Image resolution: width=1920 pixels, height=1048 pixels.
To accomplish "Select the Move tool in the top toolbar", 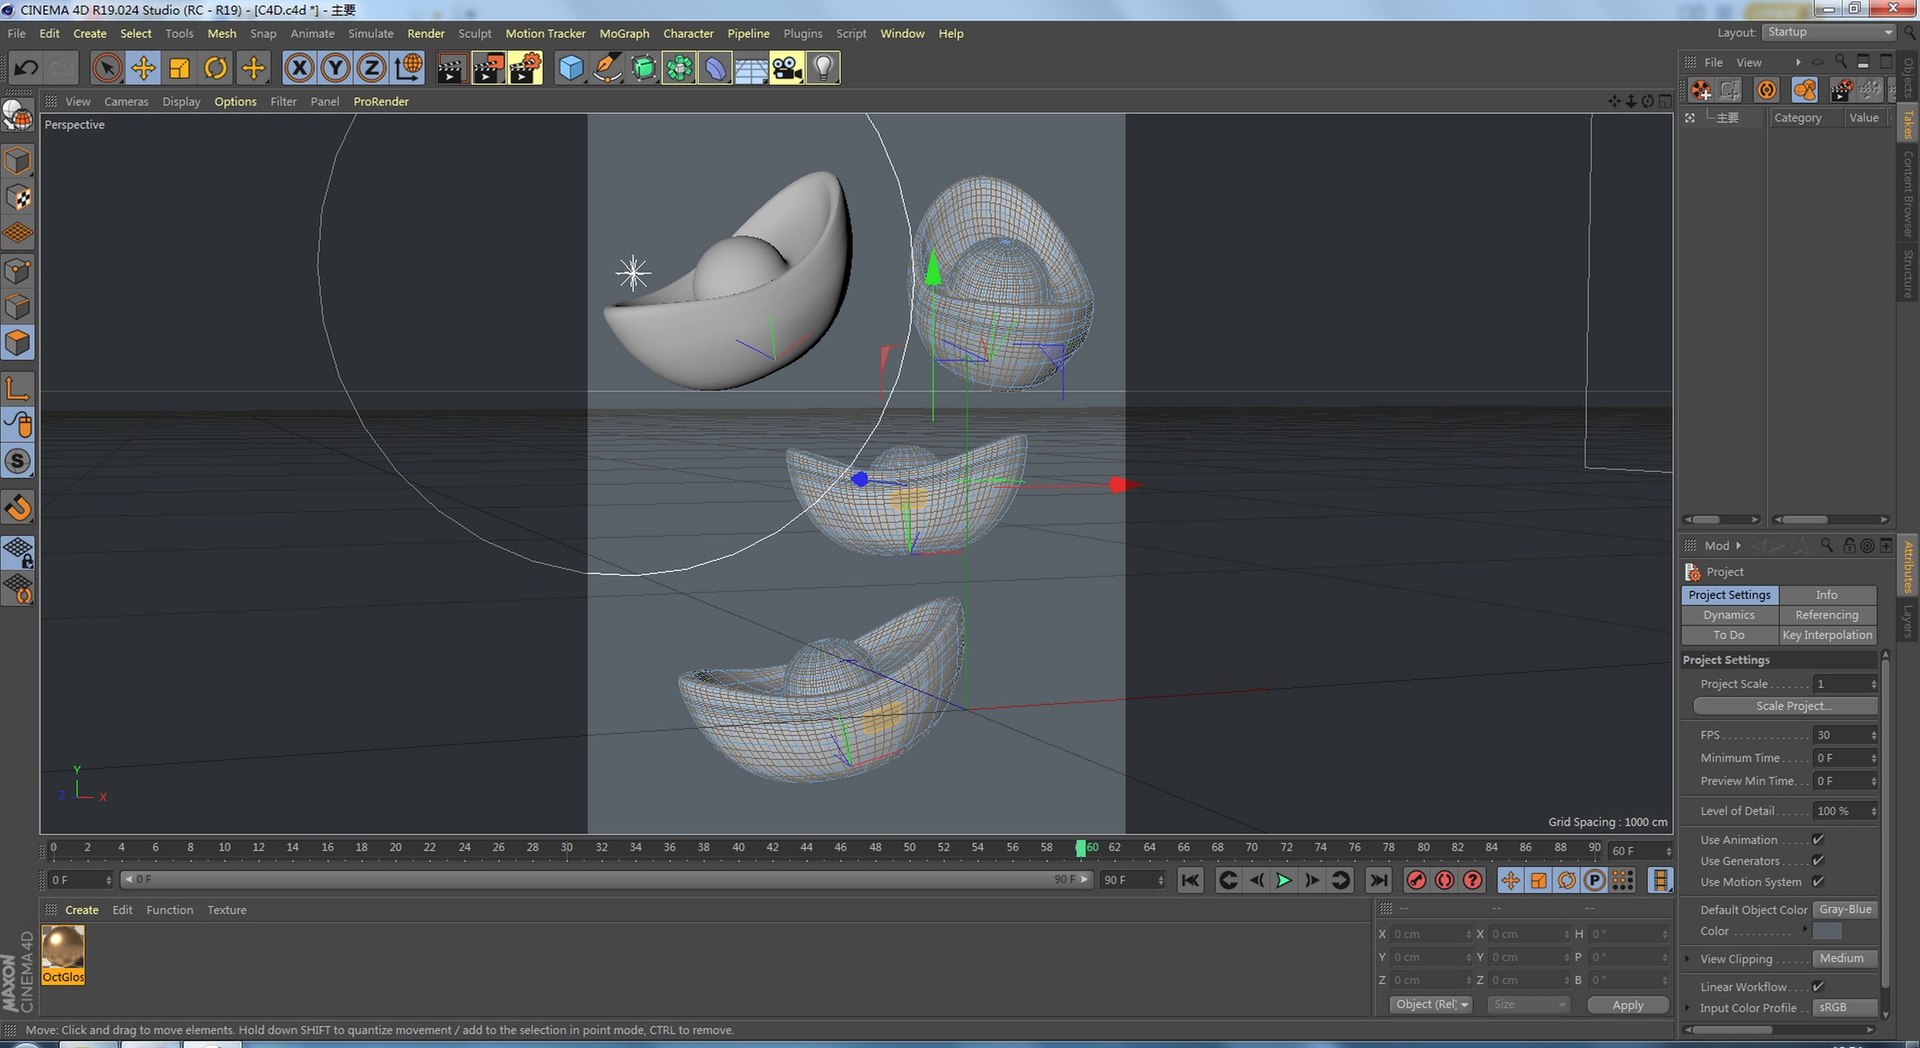I will [143, 68].
